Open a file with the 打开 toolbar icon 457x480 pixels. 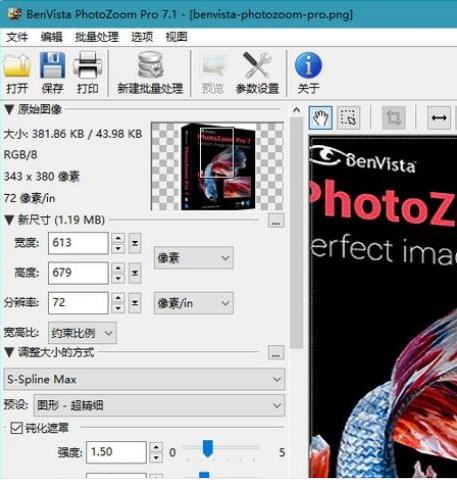click(x=17, y=73)
